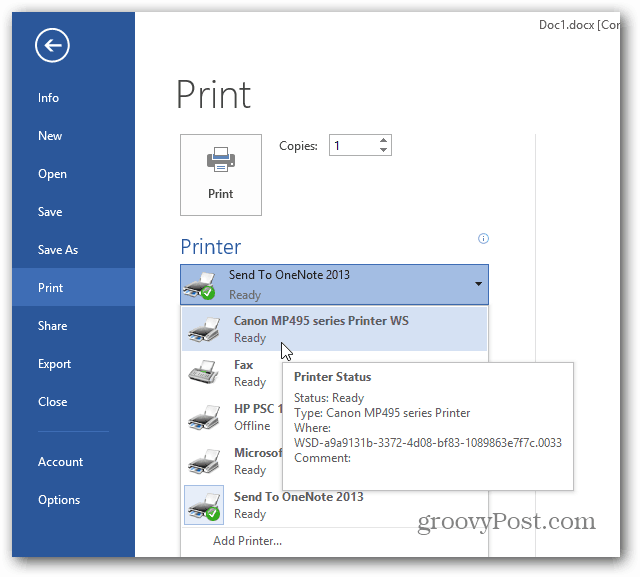Collapse the printer dropdown arrow
The image size is (640, 577).
478,284
